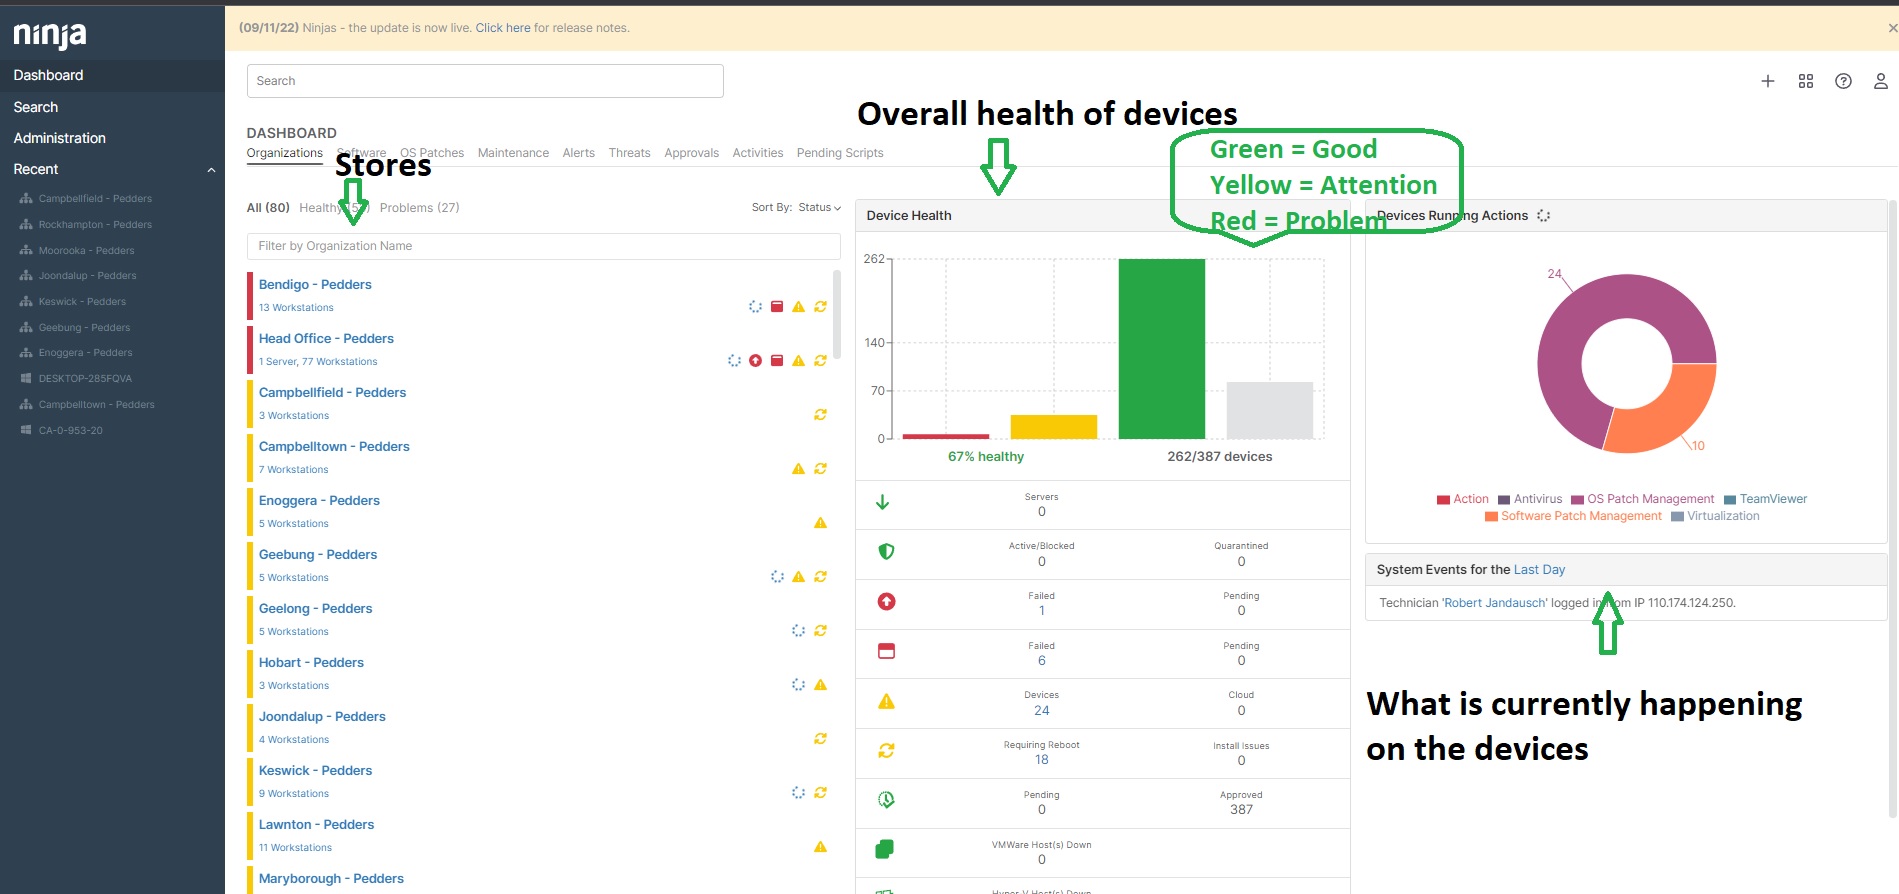Click Bendigo row red software patch icon
This screenshot has width=1899, height=894.
click(777, 307)
